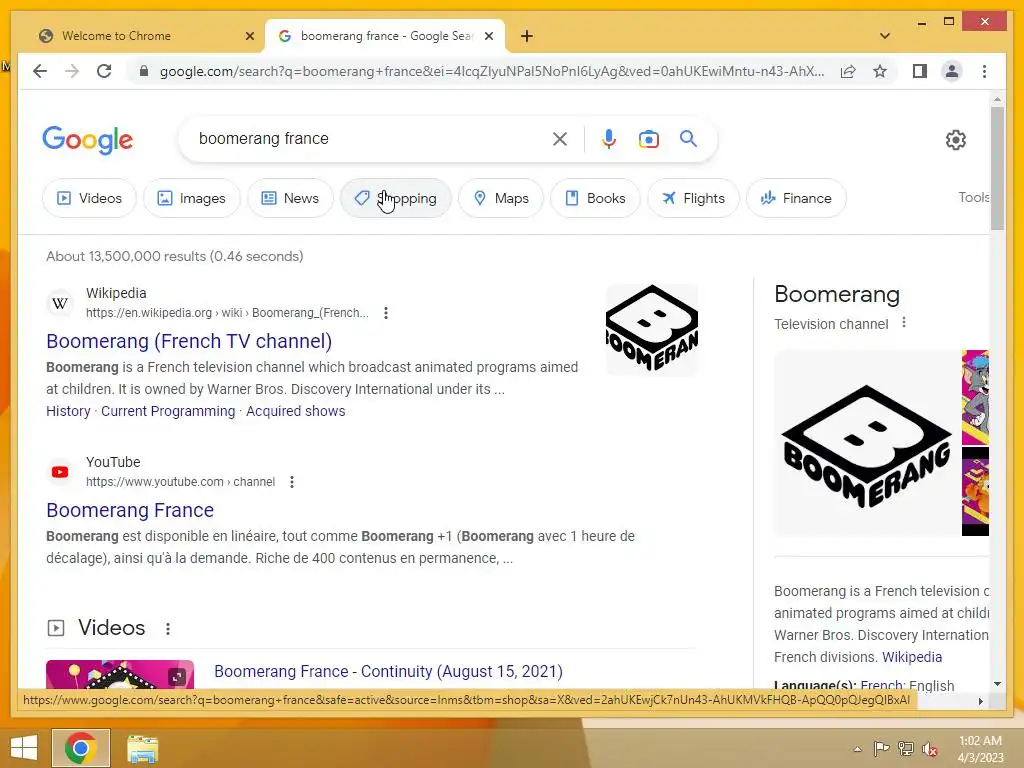The image size is (1024, 768).
Task: Reload the Google search page
Action: pos(104,71)
